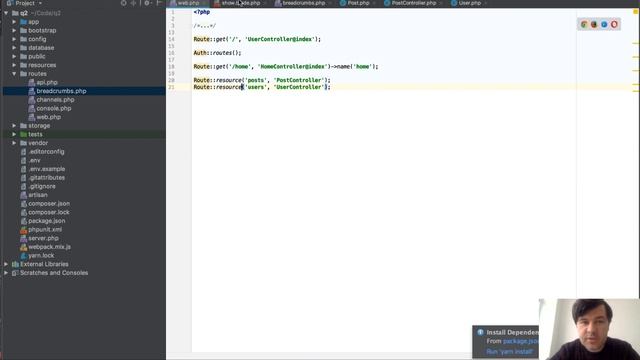This screenshot has height=360, width=640.
Task: Click the Auth::routes(); line
Action: point(217,53)
